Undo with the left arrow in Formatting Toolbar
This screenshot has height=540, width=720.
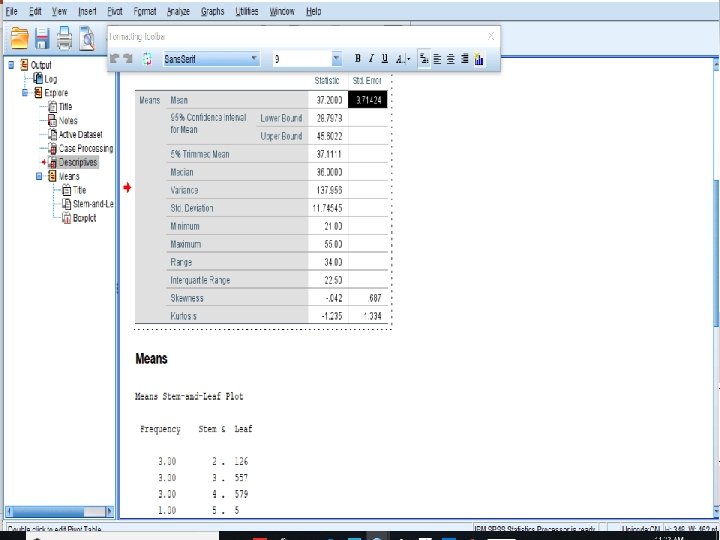(115, 59)
